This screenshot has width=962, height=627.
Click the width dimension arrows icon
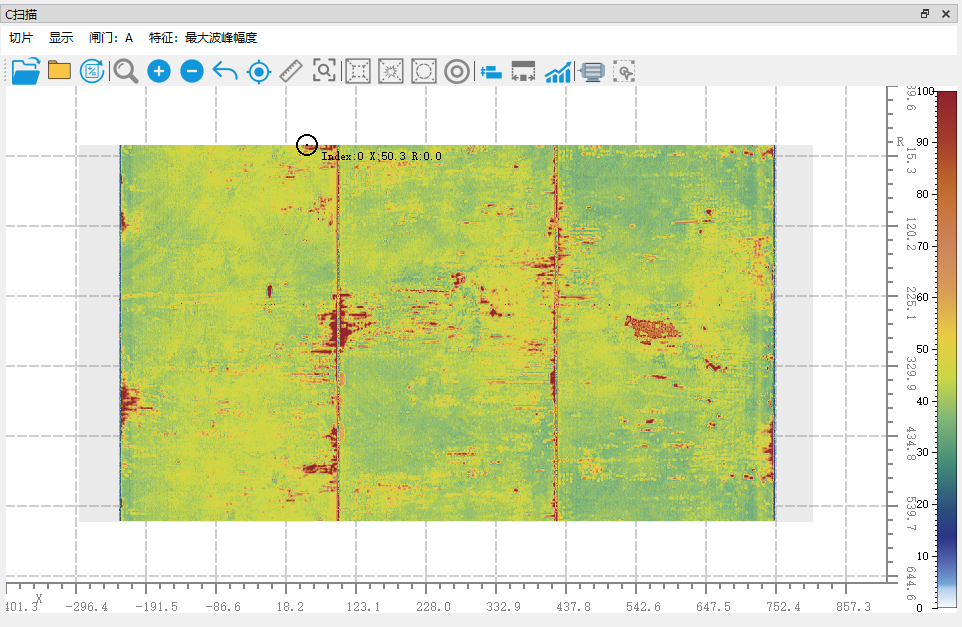coord(523,71)
